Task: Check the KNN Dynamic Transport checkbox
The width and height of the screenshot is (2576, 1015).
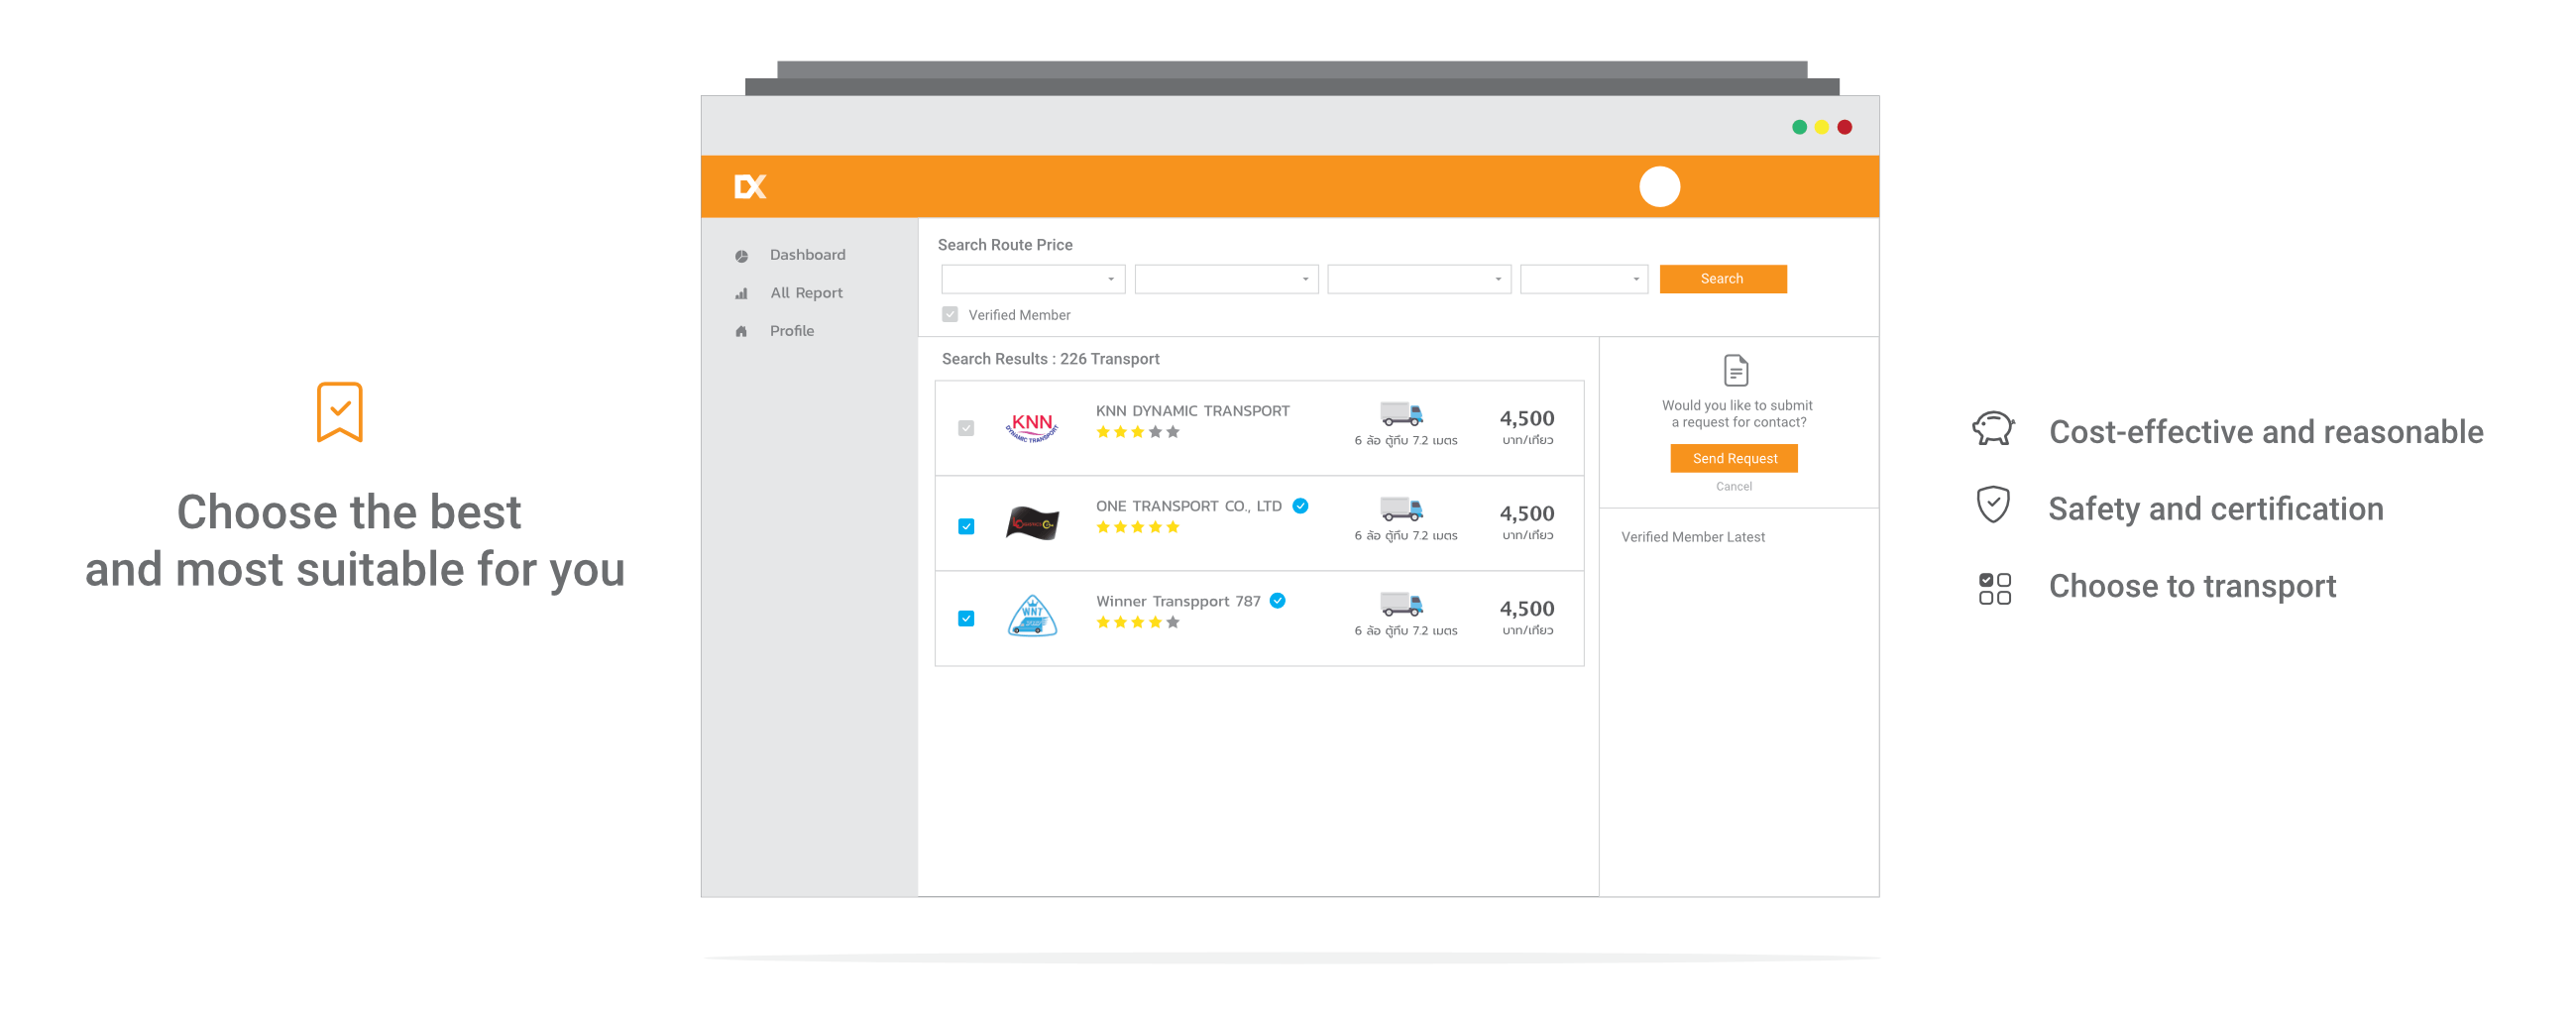Action: pyautogui.click(x=966, y=428)
